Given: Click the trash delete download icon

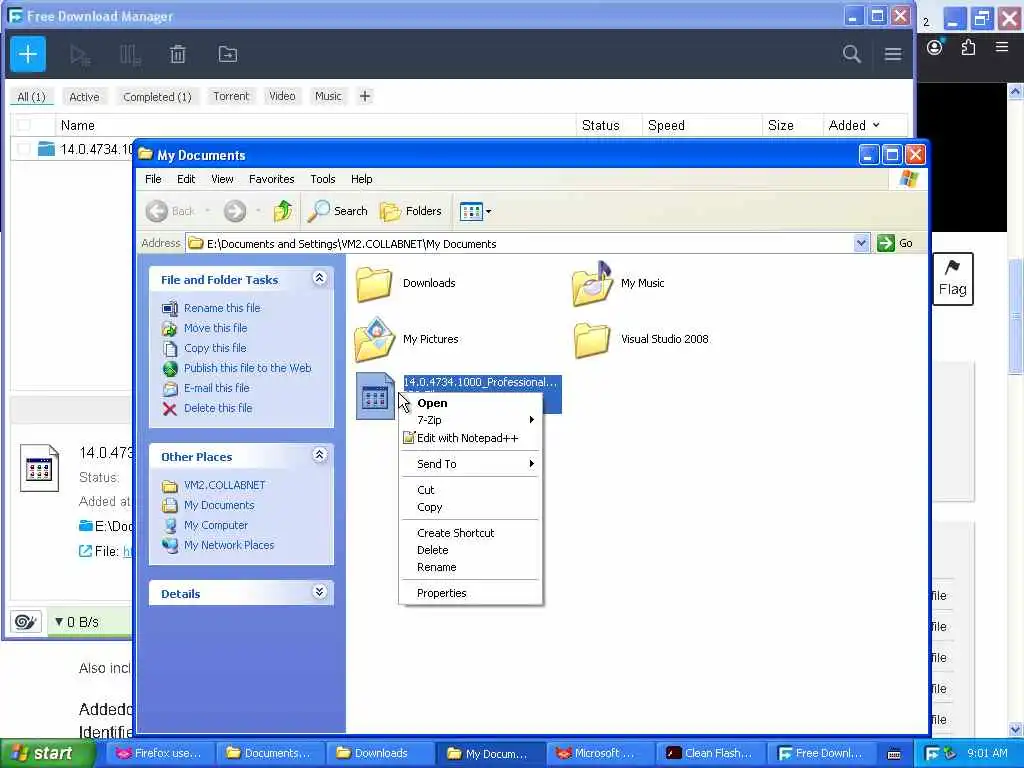Looking at the screenshot, I should point(178,54).
